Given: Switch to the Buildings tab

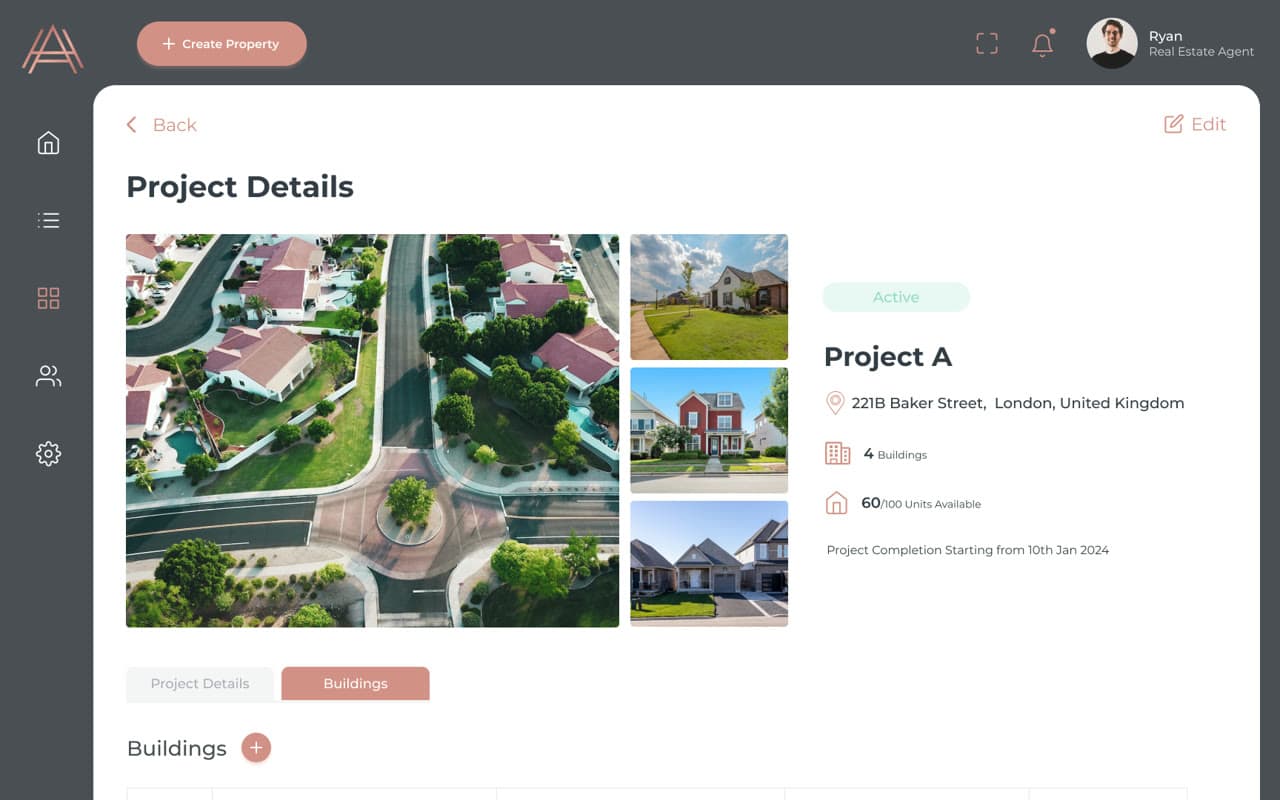Looking at the screenshot, I should click(x=355, y=684).
